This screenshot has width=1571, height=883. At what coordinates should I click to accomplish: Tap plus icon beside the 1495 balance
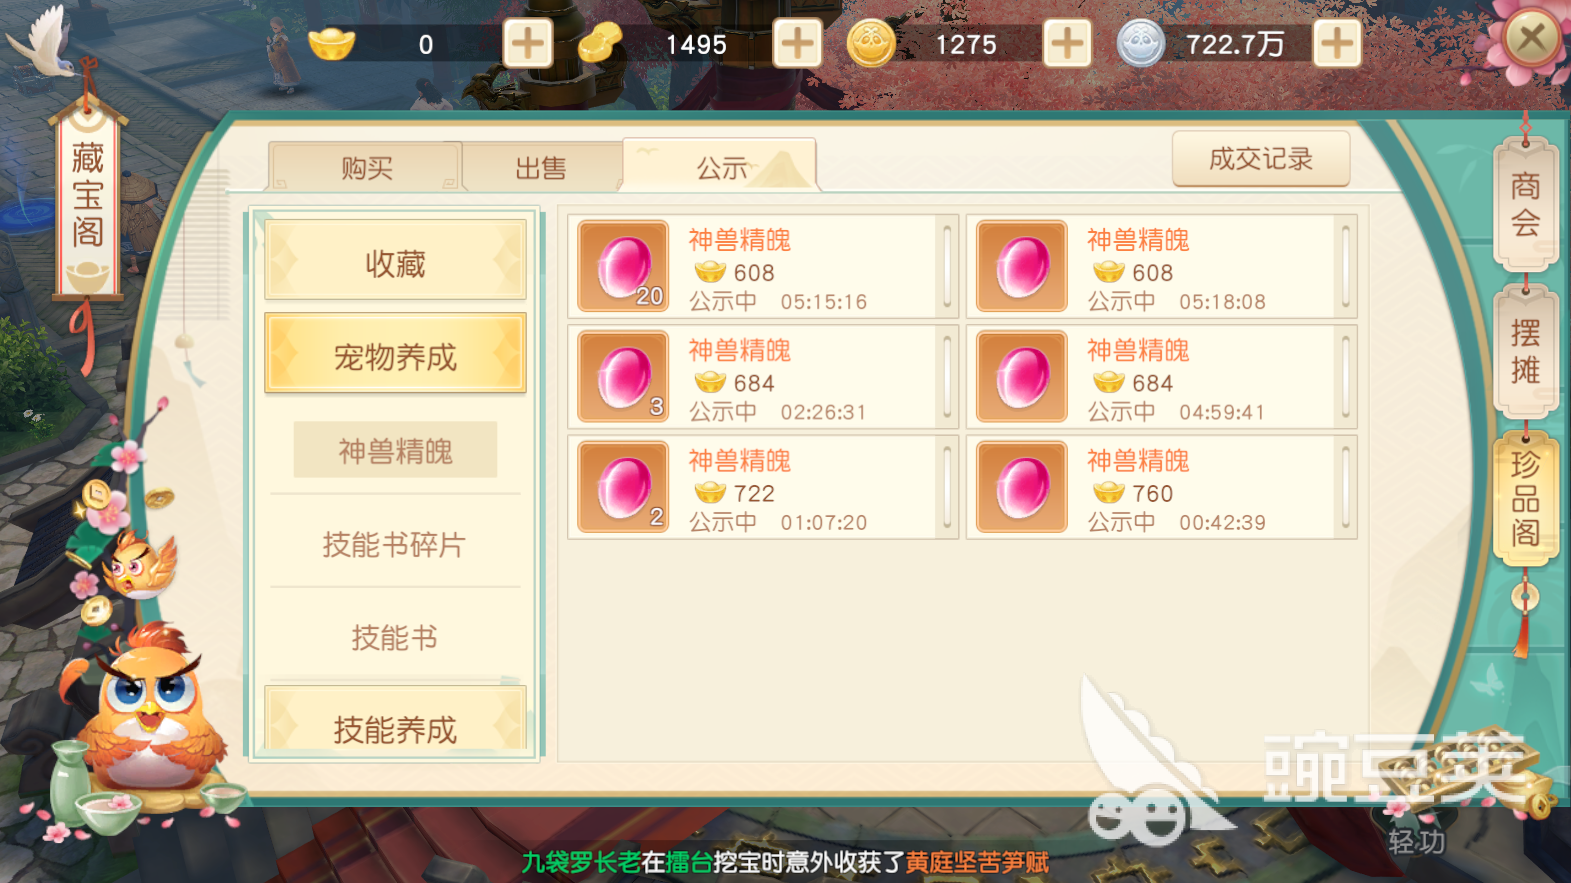click(x=797, y=44)
